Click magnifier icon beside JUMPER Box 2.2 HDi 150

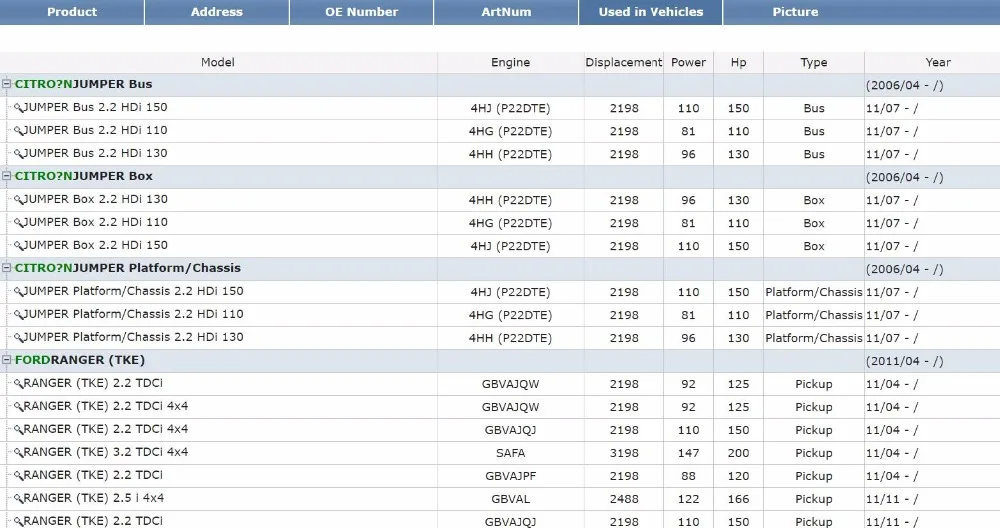pyautogui.click(x=18, y=246)
